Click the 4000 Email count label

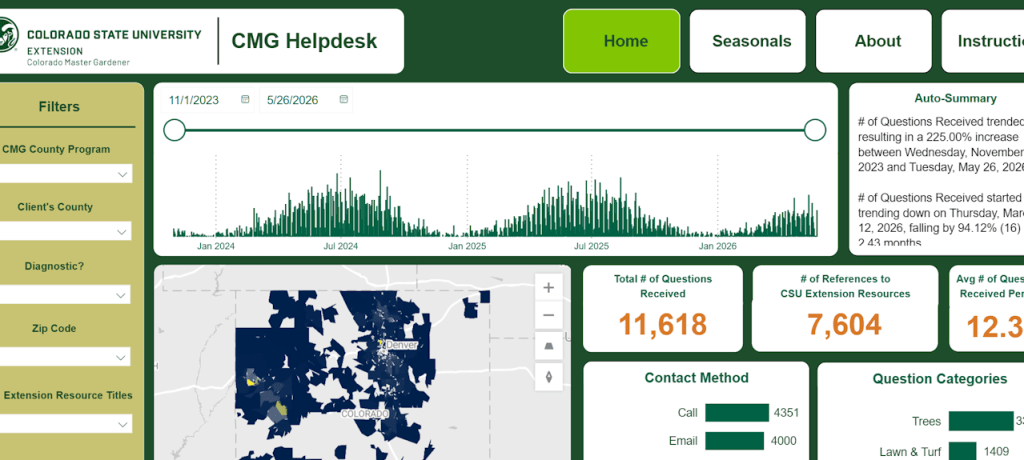click(x=784, y=441)
